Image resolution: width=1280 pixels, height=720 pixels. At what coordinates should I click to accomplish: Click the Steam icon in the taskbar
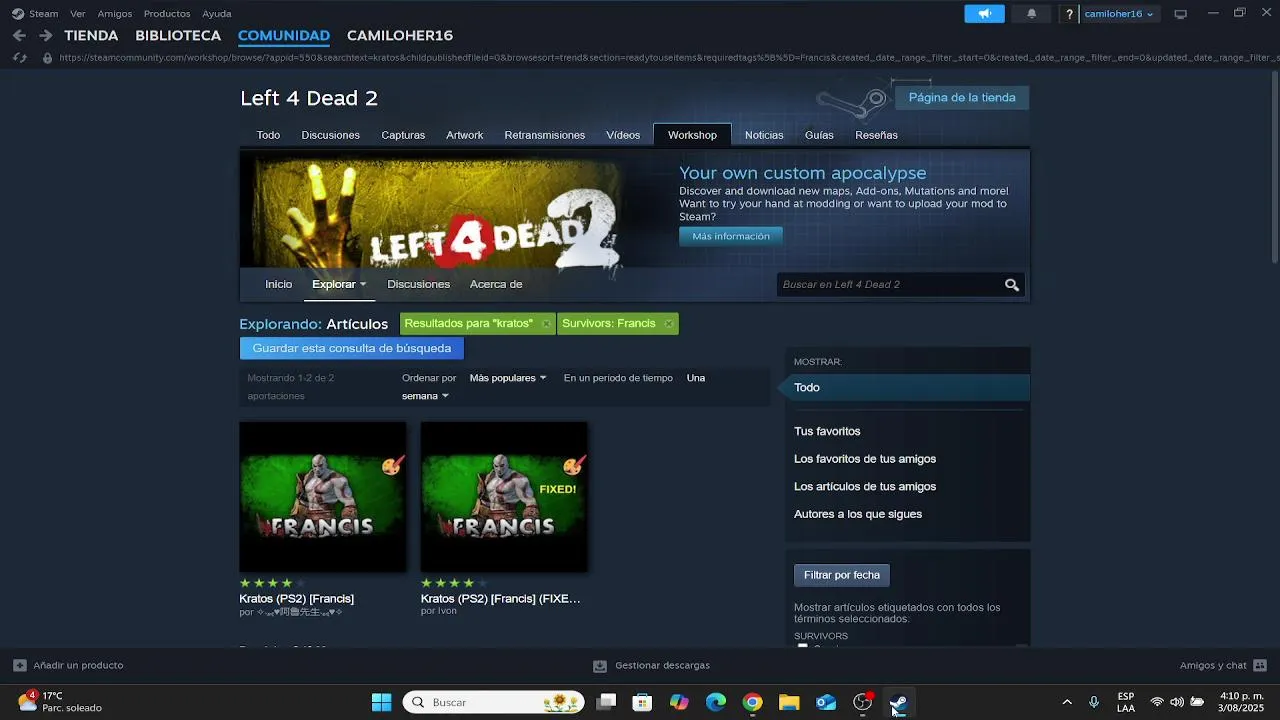[899, 702]
